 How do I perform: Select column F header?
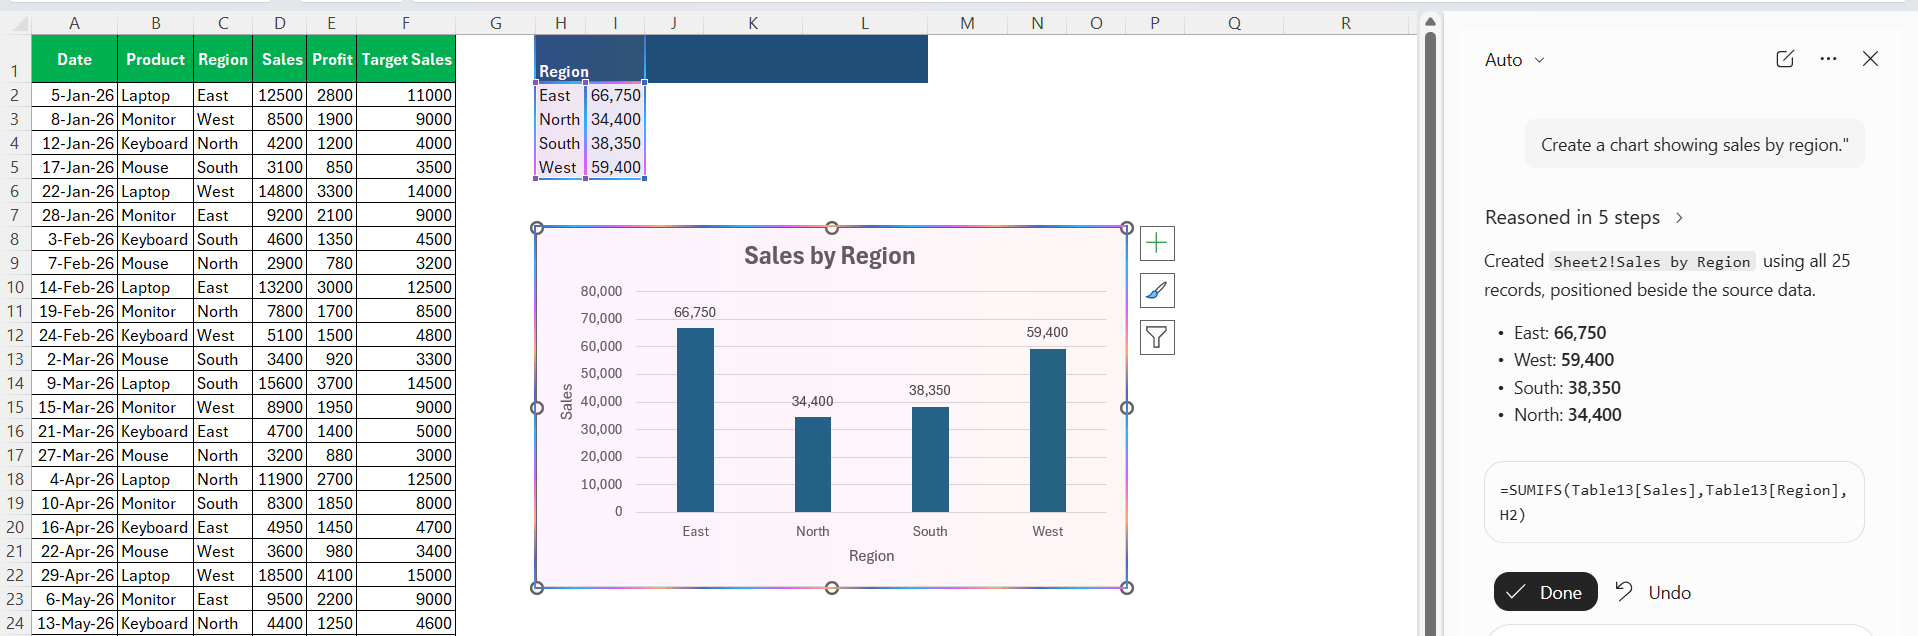click(x=406, y=23)
